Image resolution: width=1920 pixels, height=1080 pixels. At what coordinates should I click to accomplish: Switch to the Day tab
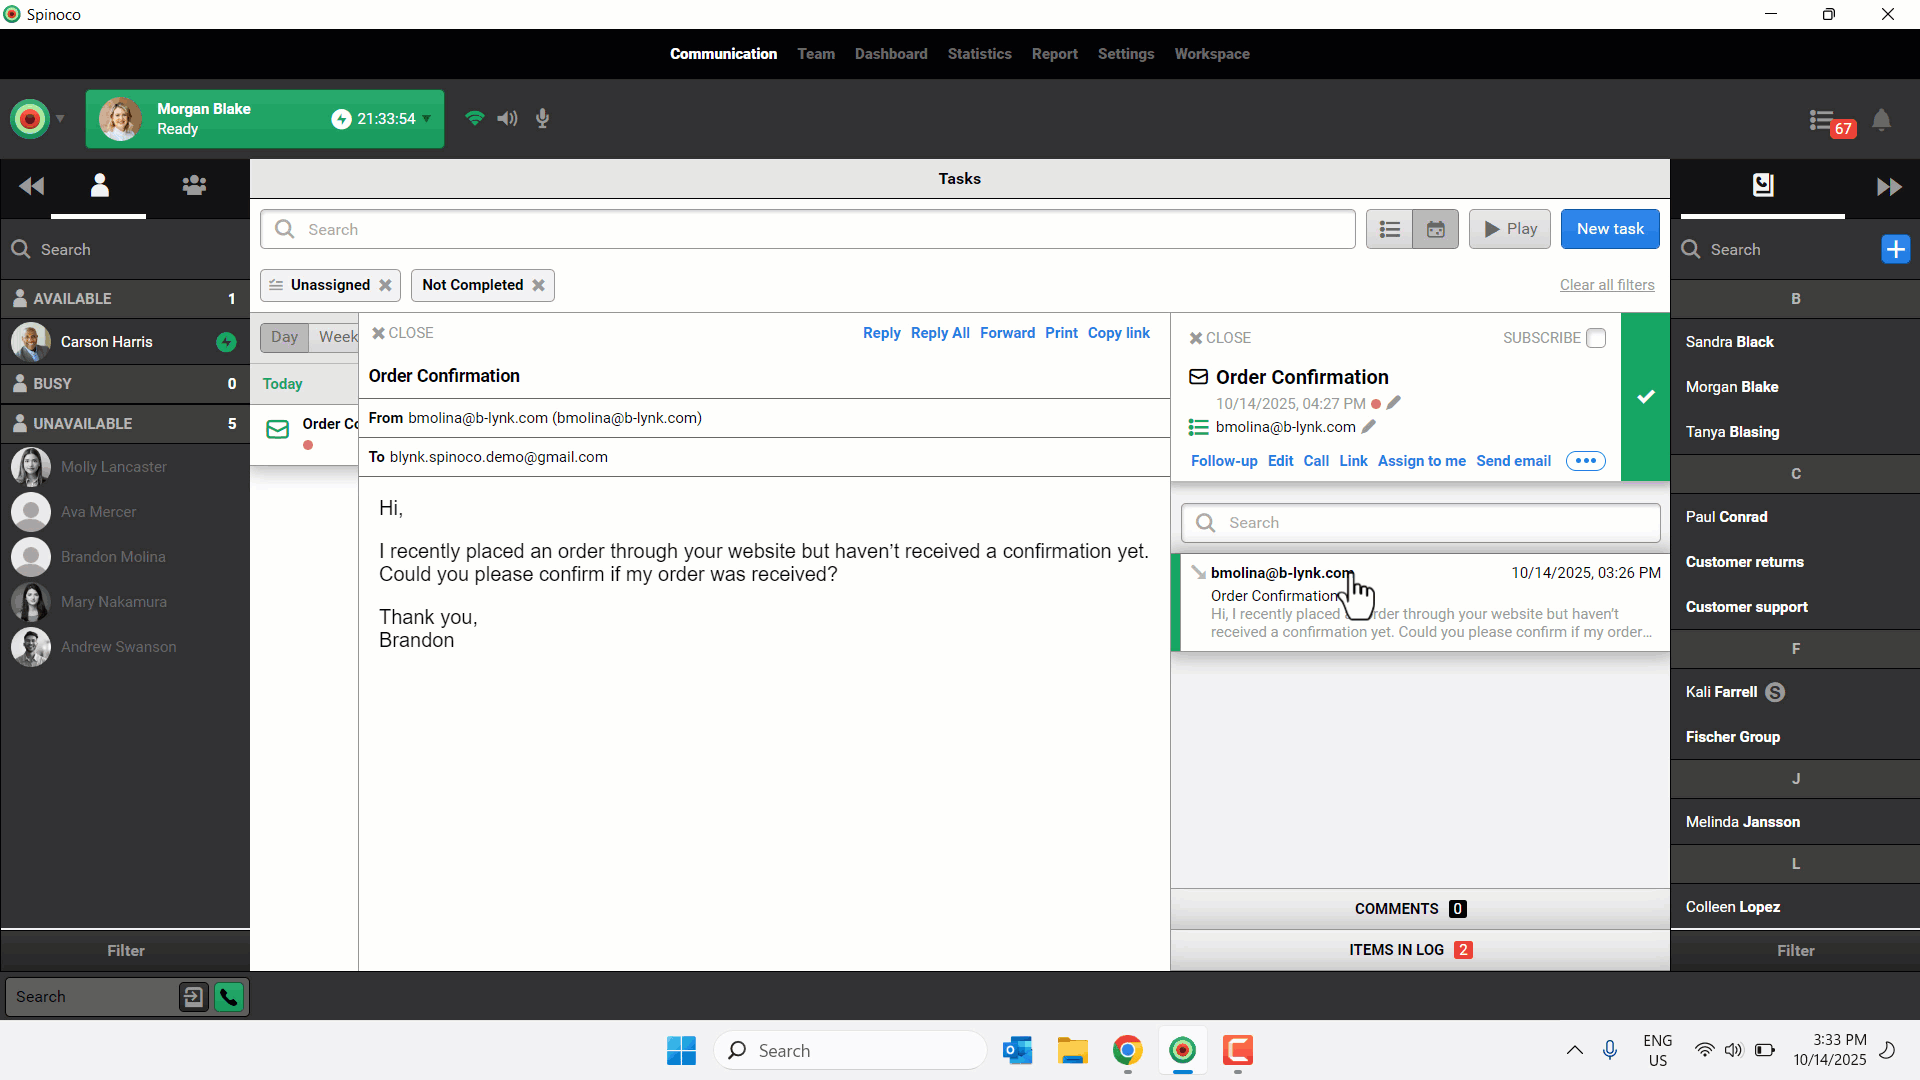pos(284,337)
